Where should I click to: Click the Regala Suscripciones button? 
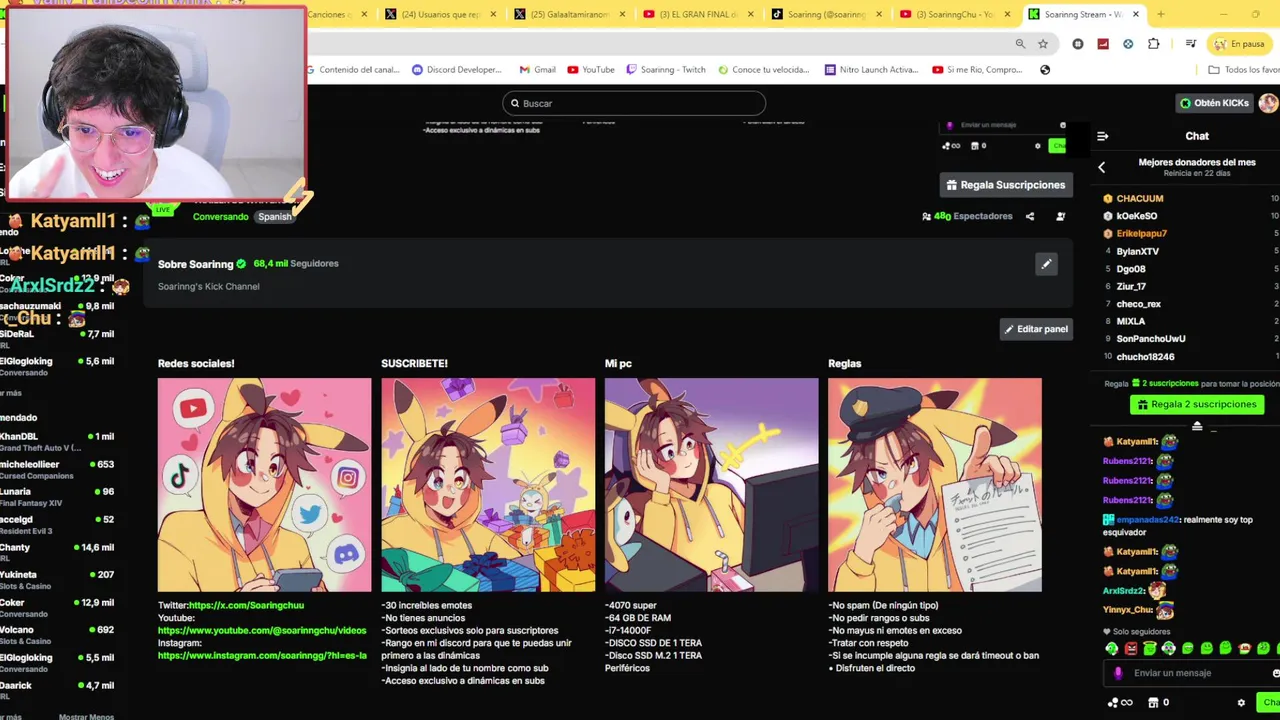[x=1006, y=185]
